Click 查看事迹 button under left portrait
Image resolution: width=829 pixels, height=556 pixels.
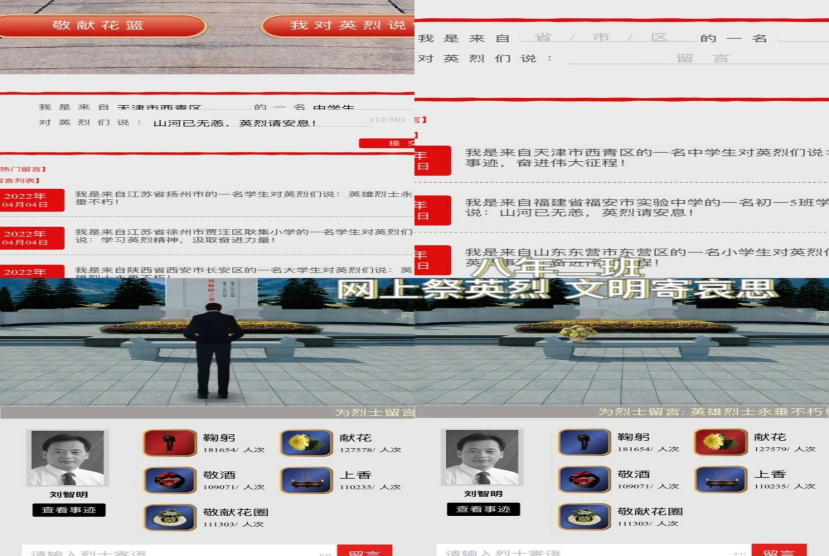coord(68,510)
